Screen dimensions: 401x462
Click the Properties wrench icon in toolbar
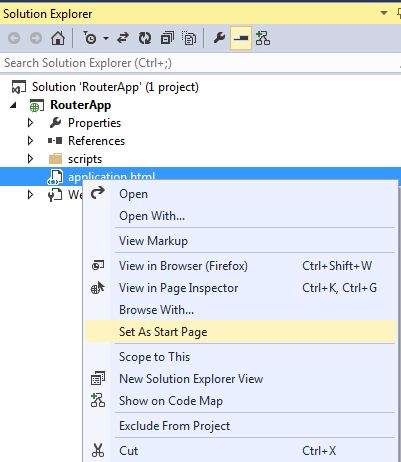click(219, 38)
